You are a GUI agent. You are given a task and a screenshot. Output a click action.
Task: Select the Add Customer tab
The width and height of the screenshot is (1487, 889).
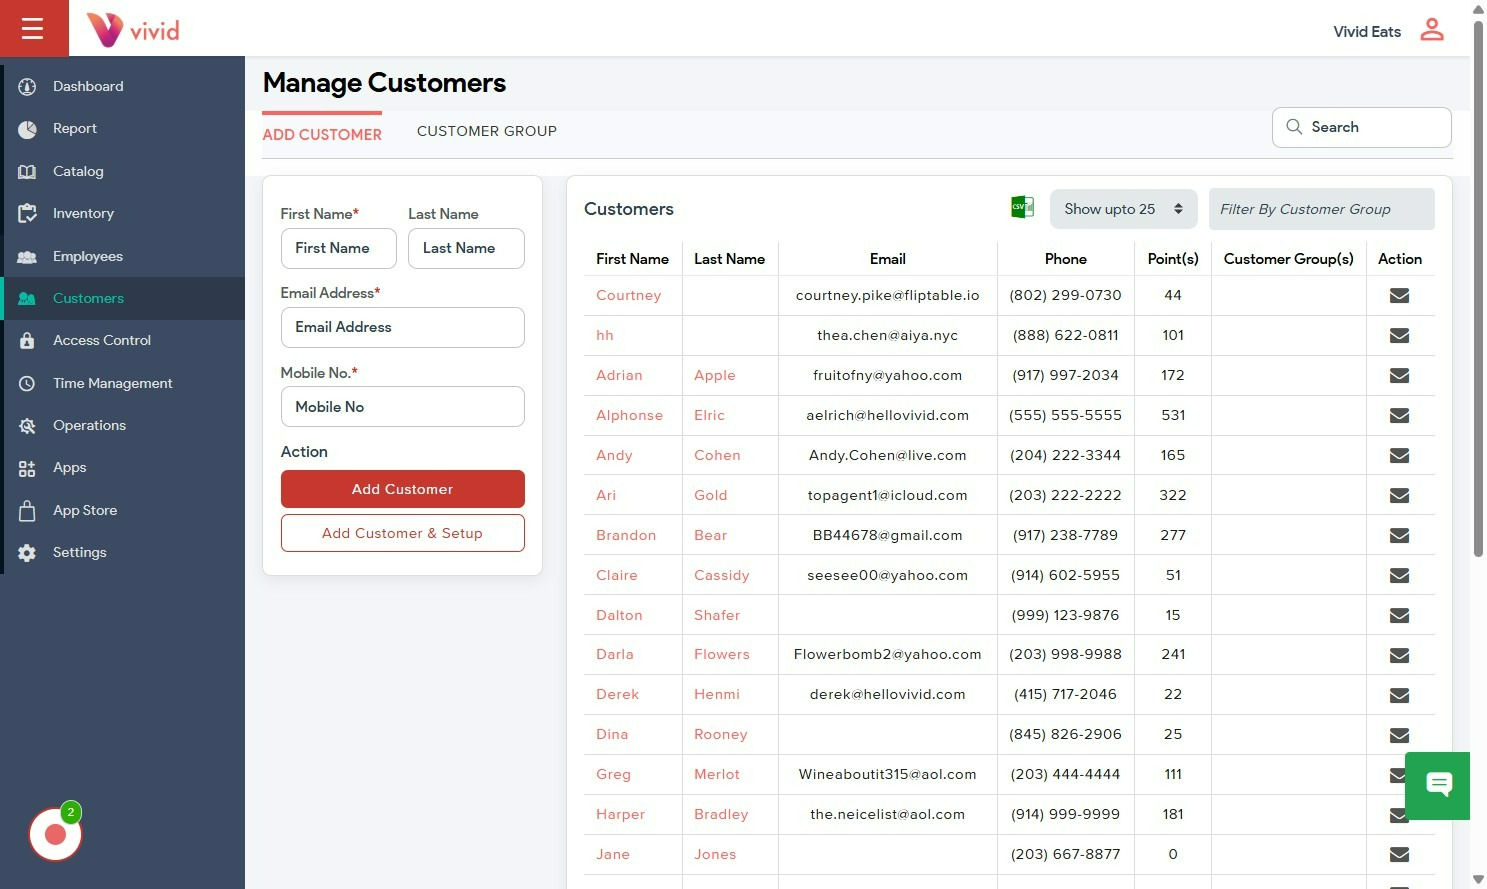click(x=322, y=134)
